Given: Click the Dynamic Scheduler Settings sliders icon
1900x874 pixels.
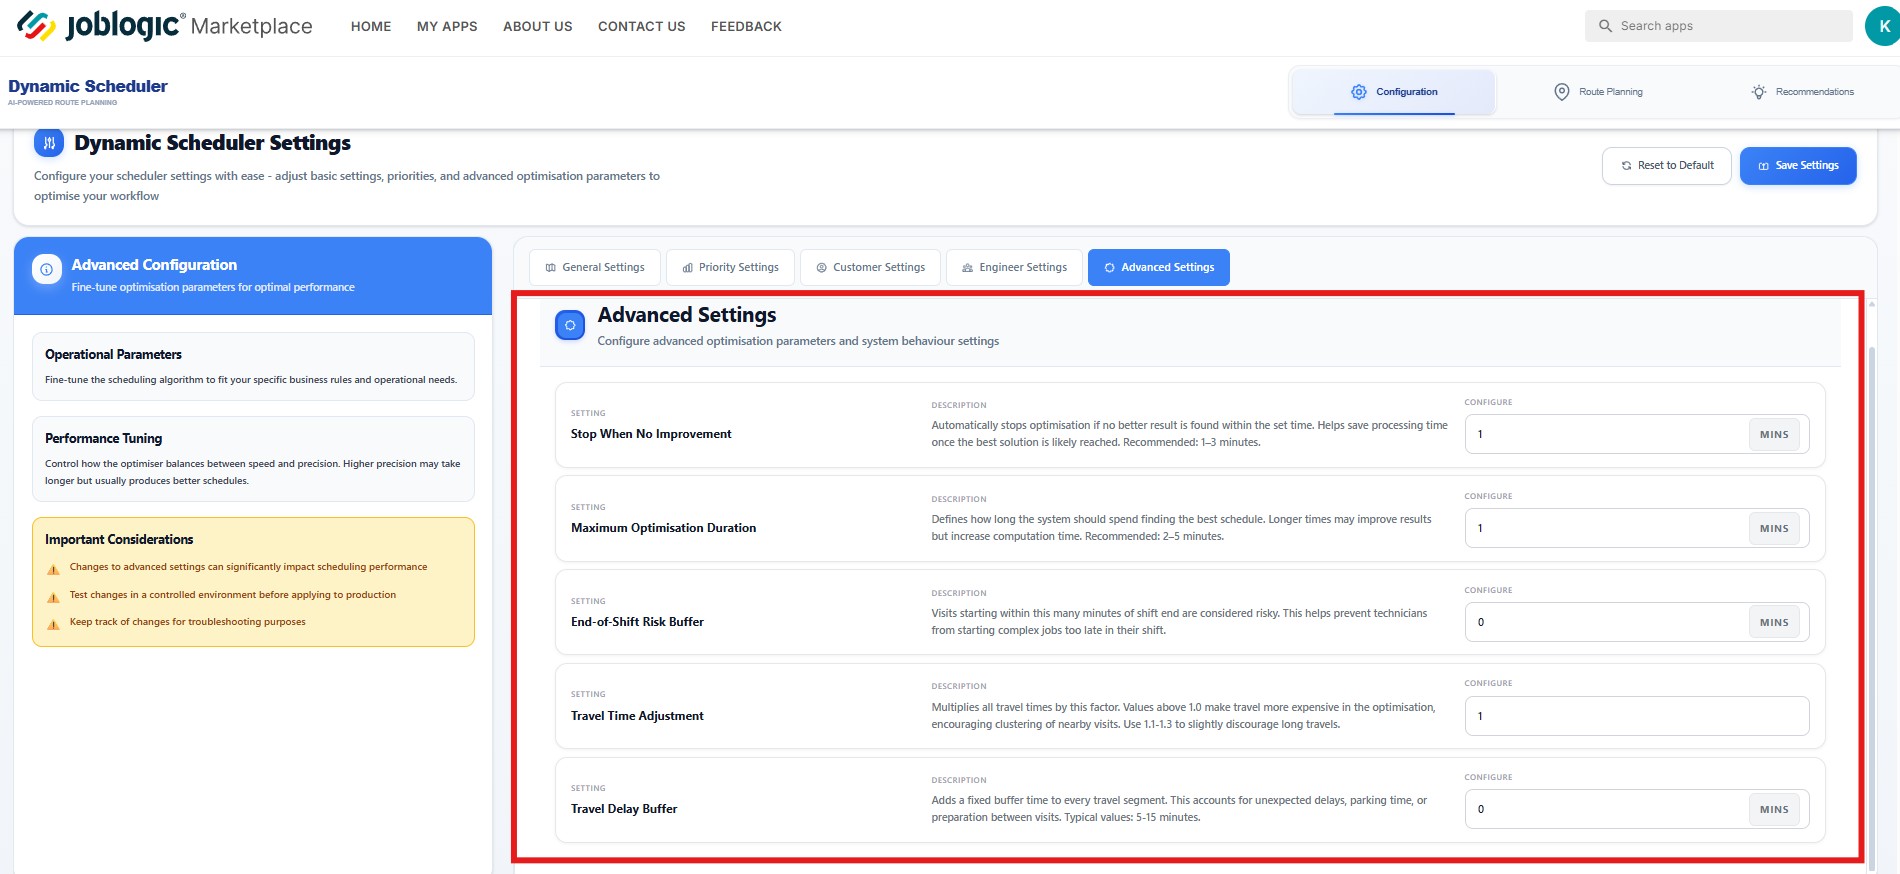Looking at the screenshot, I should 49,143.
